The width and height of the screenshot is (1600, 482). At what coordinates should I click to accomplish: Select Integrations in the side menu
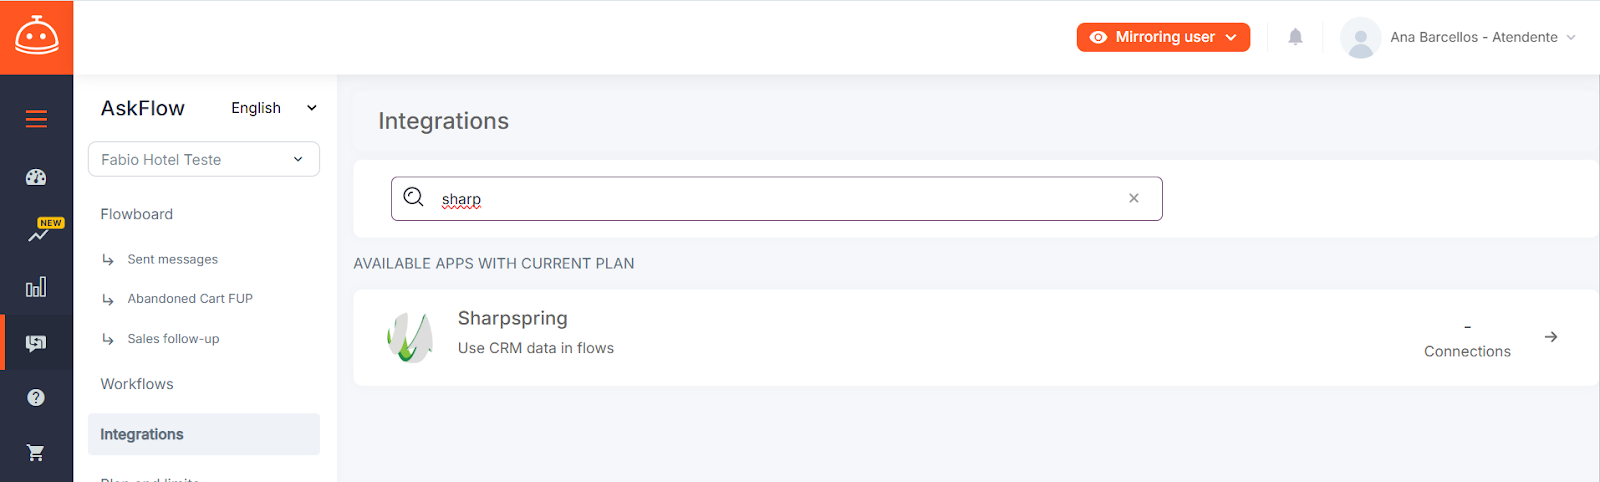(204, 434)
